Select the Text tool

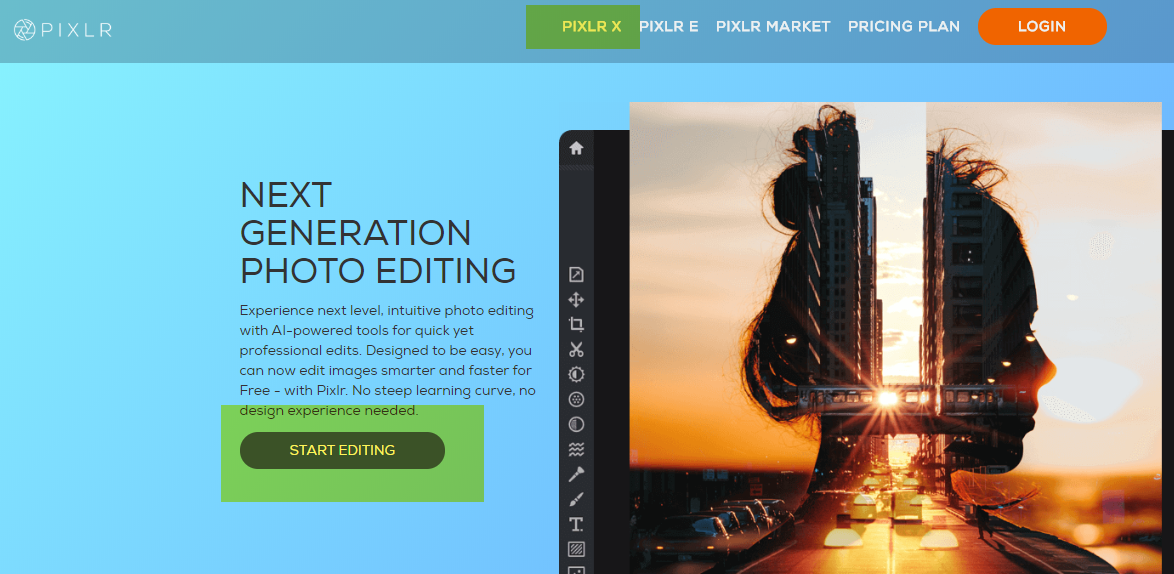tap(576, 524)
